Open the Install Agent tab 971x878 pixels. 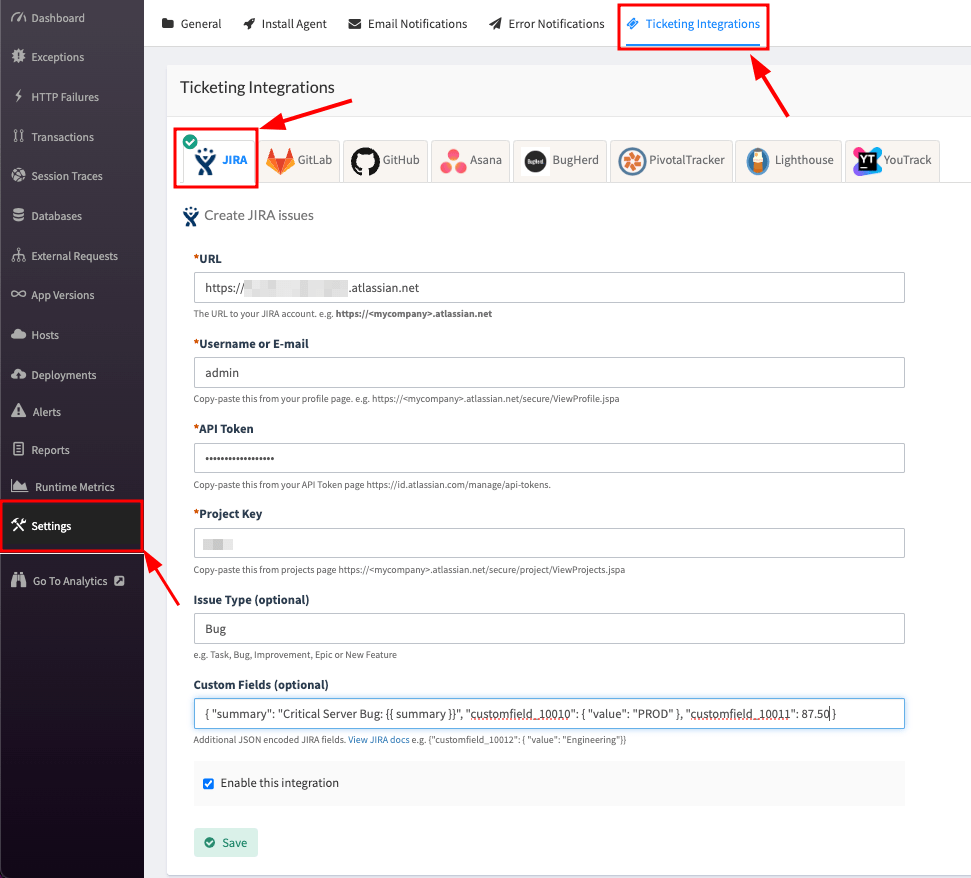(x=284, y=23)
